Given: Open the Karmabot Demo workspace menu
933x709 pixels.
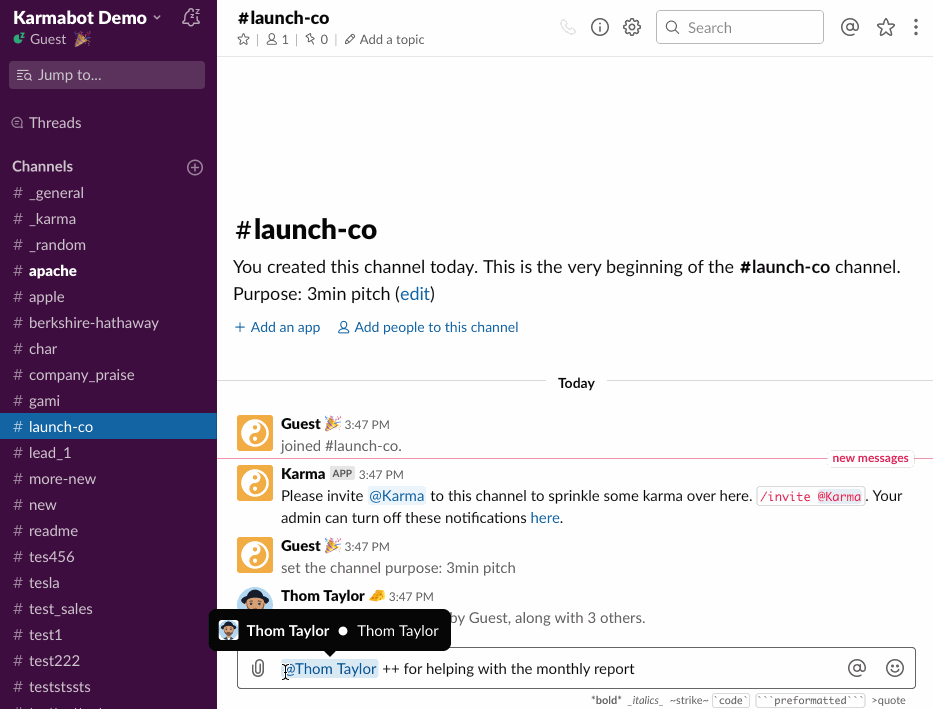Looking at the screenshot, I should (86, 17).
